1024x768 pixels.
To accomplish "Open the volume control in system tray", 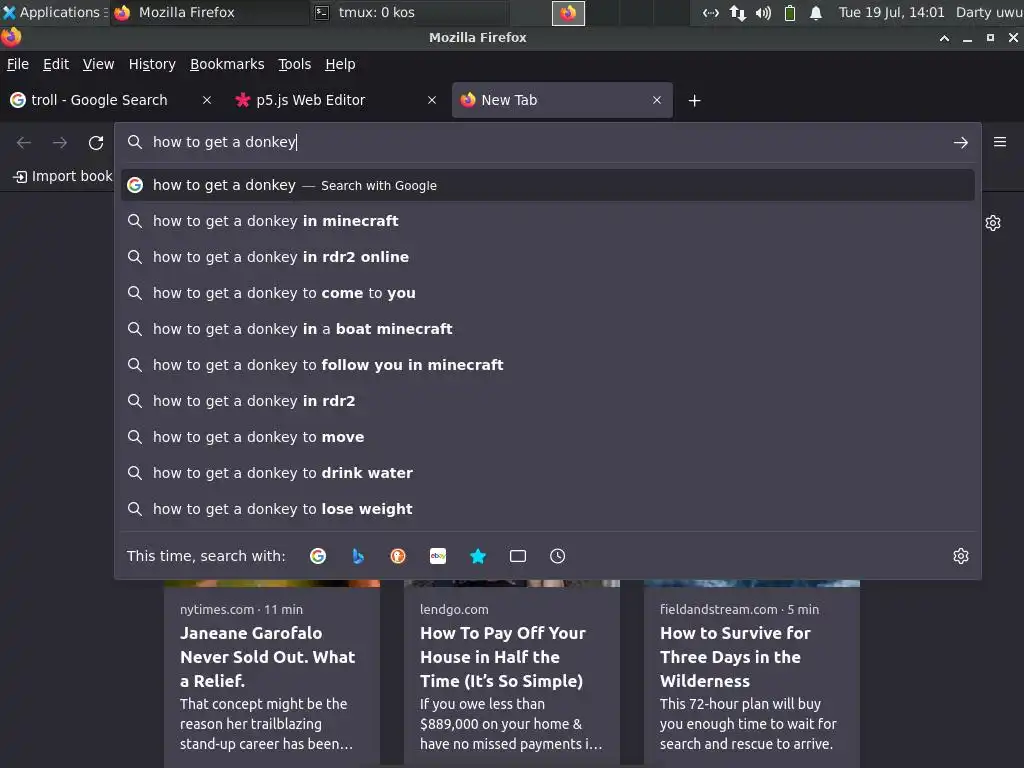I will coord(763,12).
